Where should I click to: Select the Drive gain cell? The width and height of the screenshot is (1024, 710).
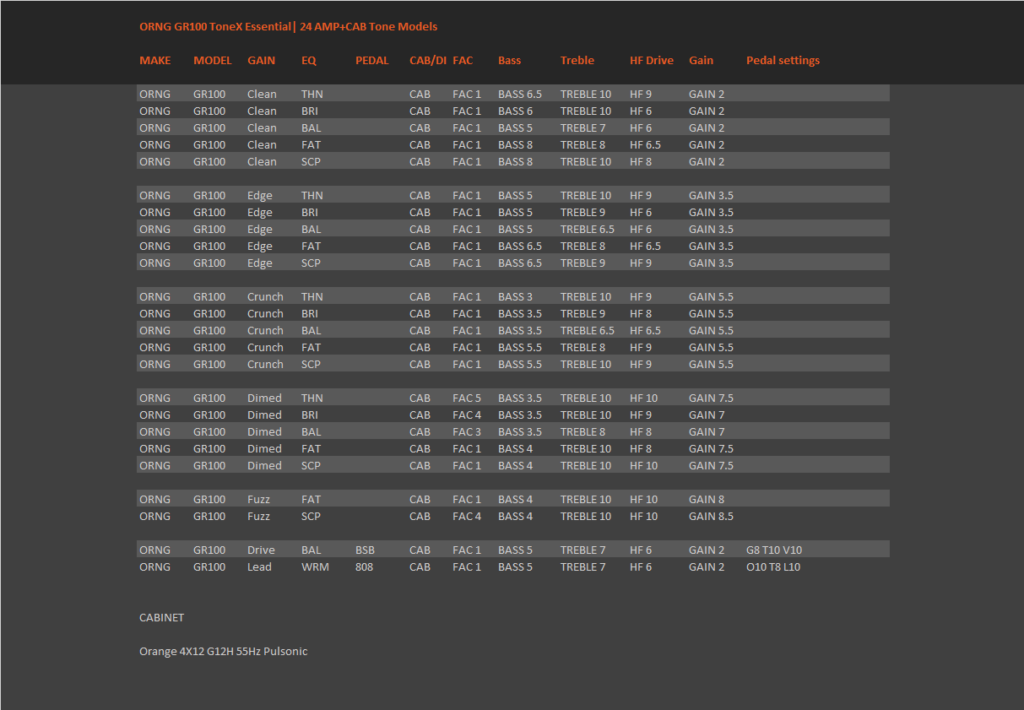pyautogui.click(x=261, y=551)
